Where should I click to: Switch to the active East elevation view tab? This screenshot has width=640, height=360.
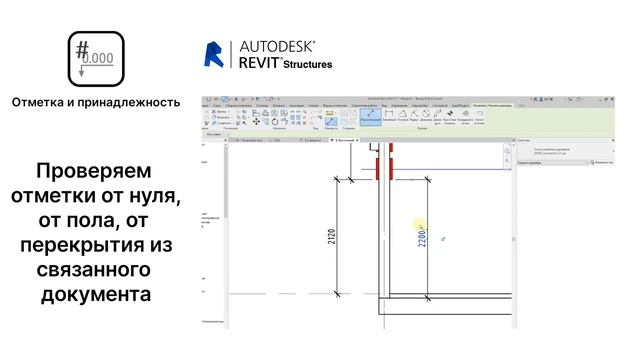point(344,140)
